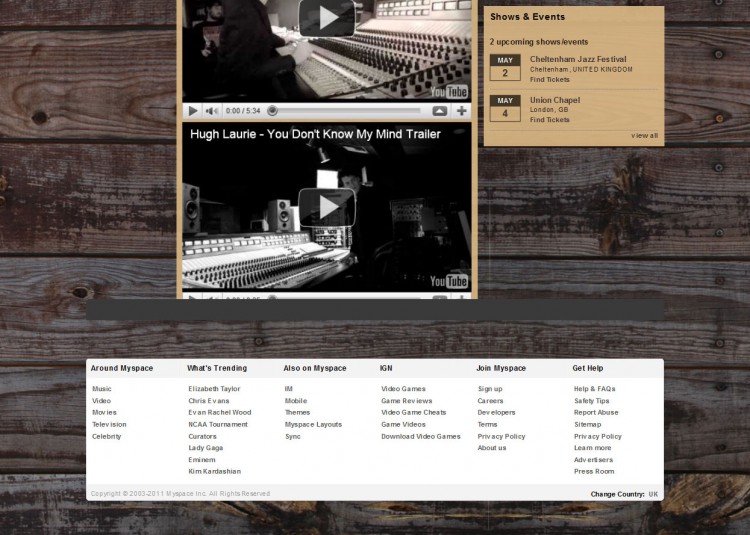Open Music under Around Myspace
The image size is (750, 535).
101,389
